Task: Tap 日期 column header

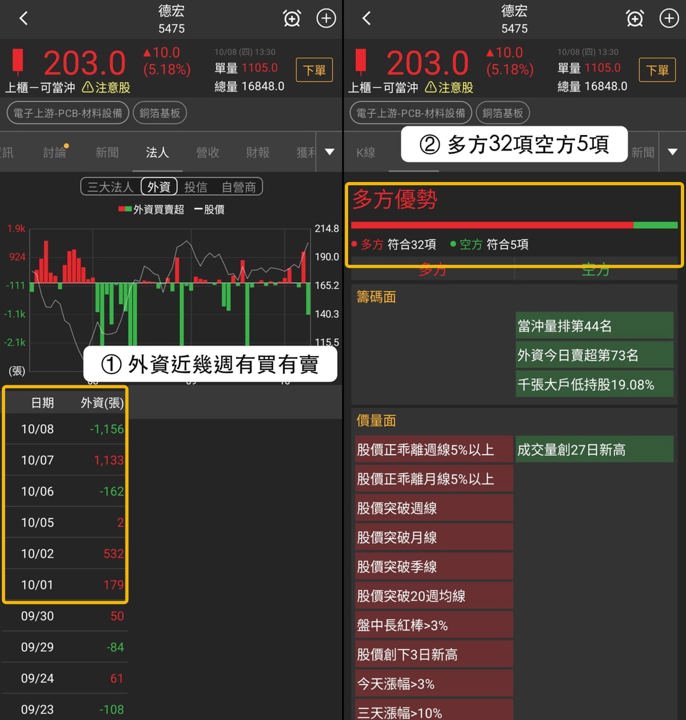Action: click(42, 403)
